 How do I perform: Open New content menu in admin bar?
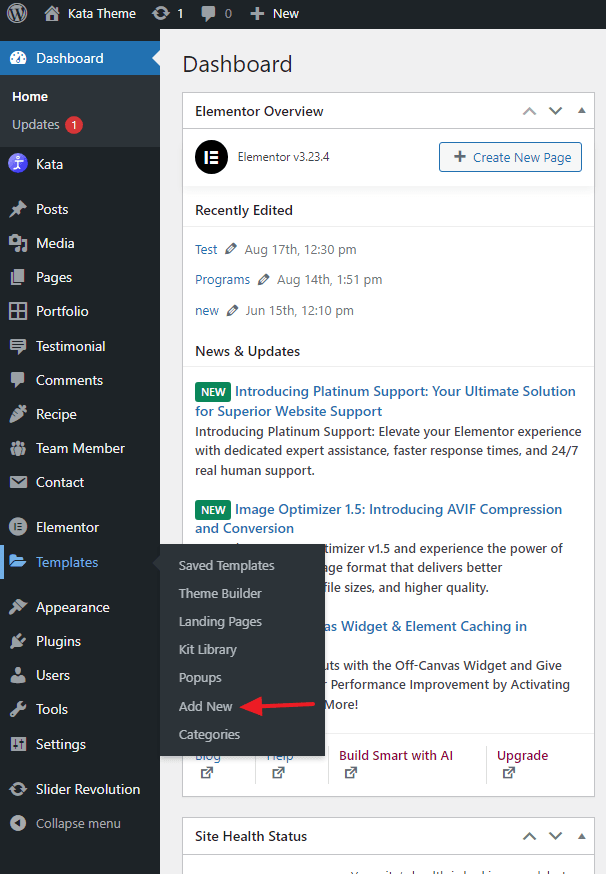(274, 14)
